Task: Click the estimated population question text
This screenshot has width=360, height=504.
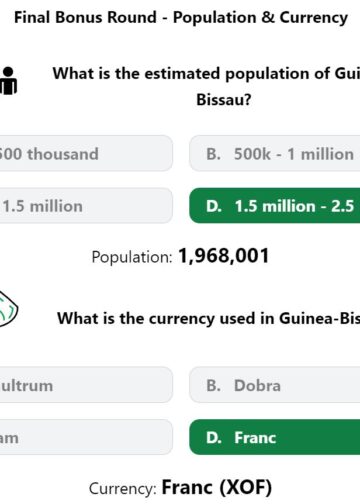Action: (206, 86)
